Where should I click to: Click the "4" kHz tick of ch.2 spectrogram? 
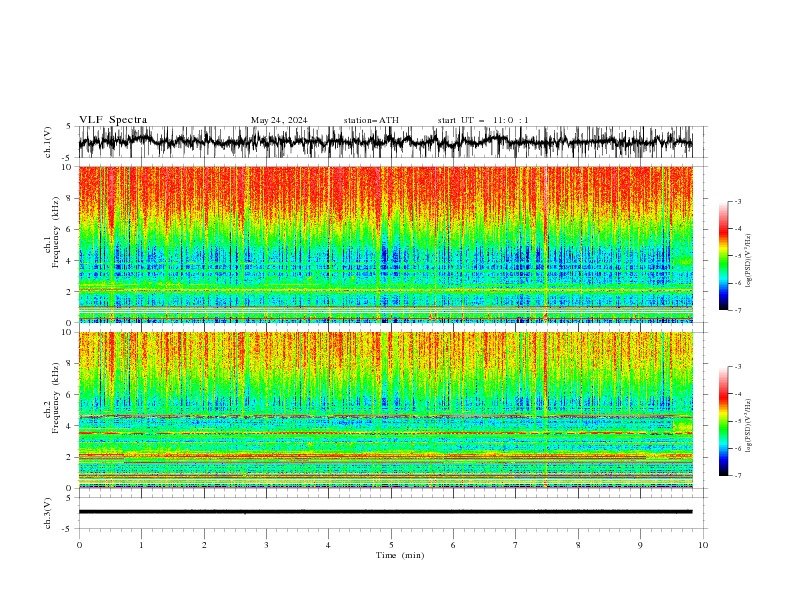pyautogui.click(x=70, y=426)
